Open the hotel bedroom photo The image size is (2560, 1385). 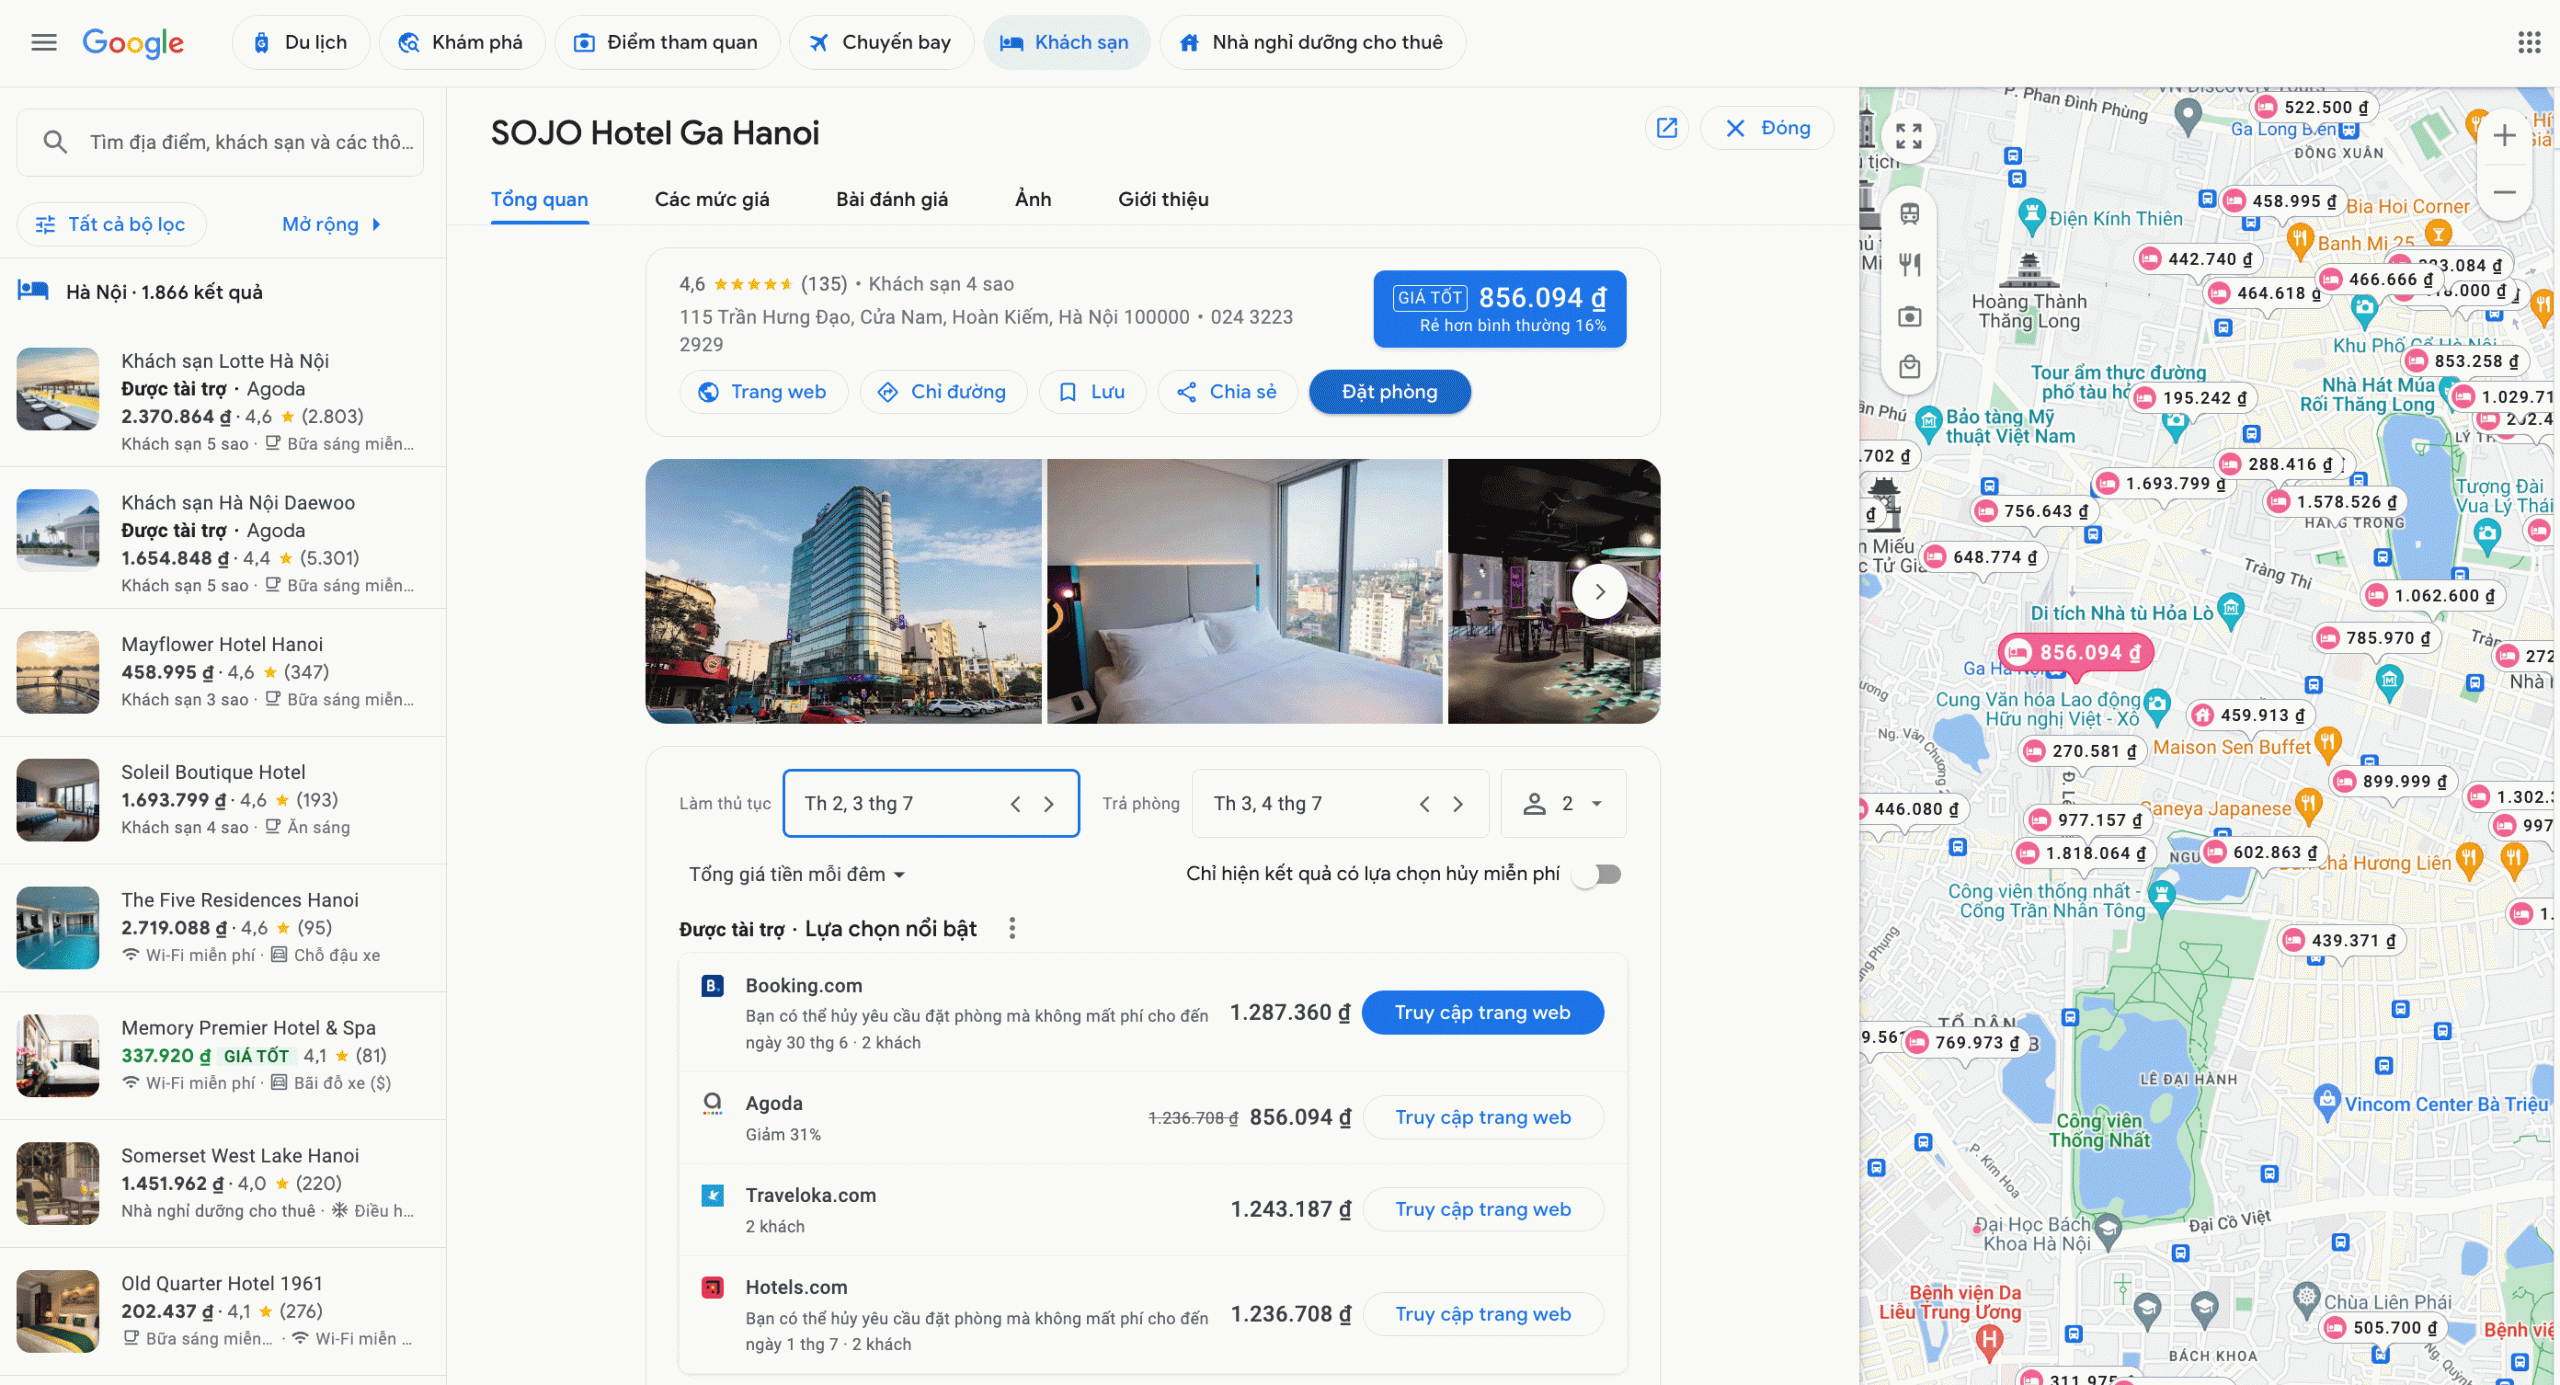point(1244,592)
